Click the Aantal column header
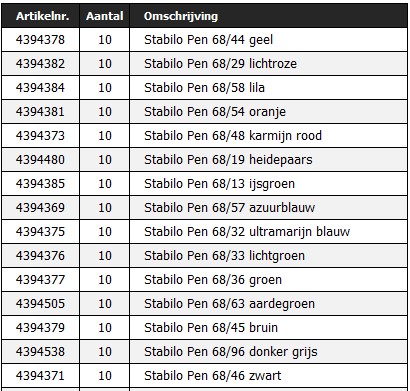This screenshot has width=410, height=391. click(x=104, y=16)
